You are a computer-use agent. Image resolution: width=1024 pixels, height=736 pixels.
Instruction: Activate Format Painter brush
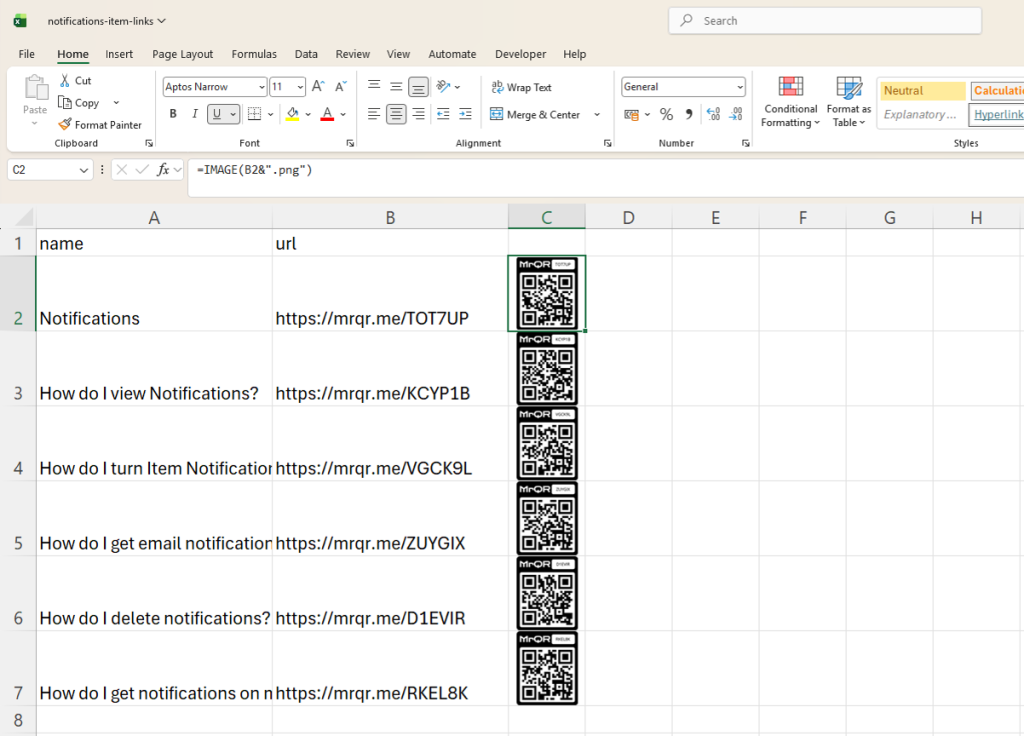(65, 124)
